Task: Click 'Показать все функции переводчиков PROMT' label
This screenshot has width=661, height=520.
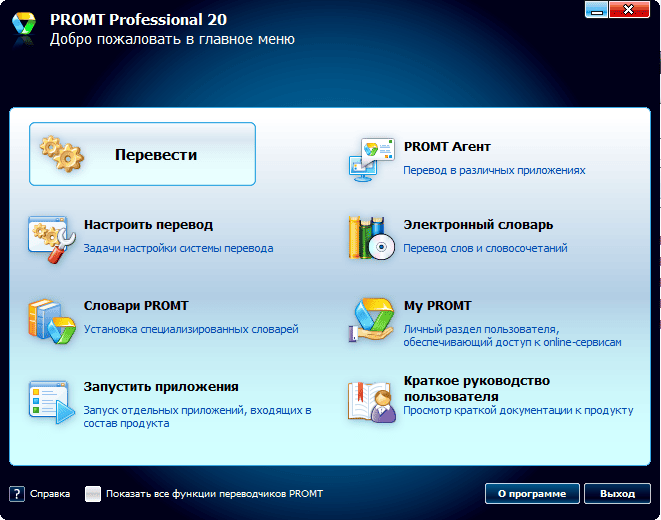Action: [x=214, y=493]
